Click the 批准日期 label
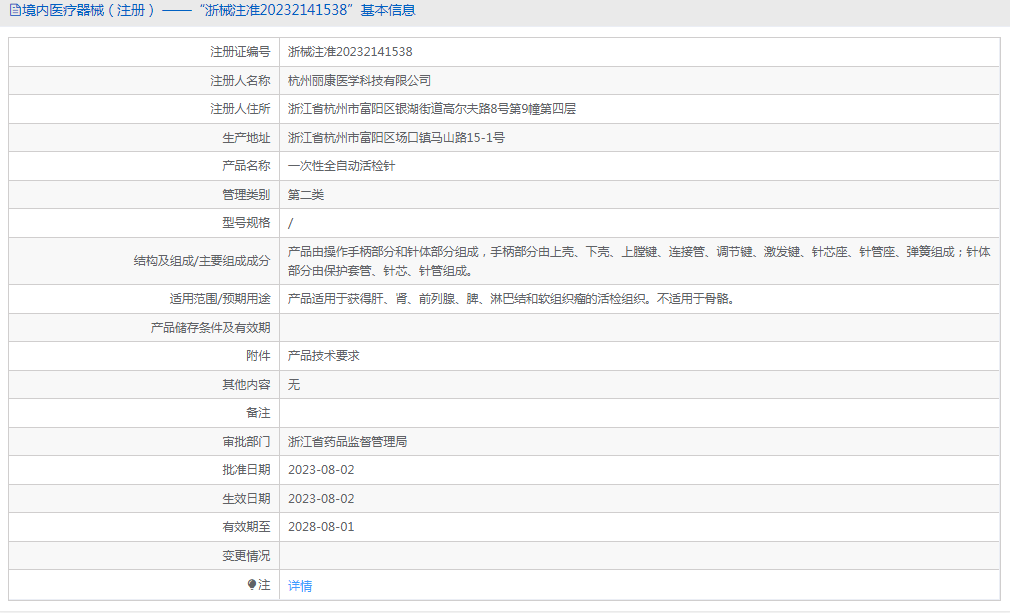1010x613 pixels. tap(246, 470)
